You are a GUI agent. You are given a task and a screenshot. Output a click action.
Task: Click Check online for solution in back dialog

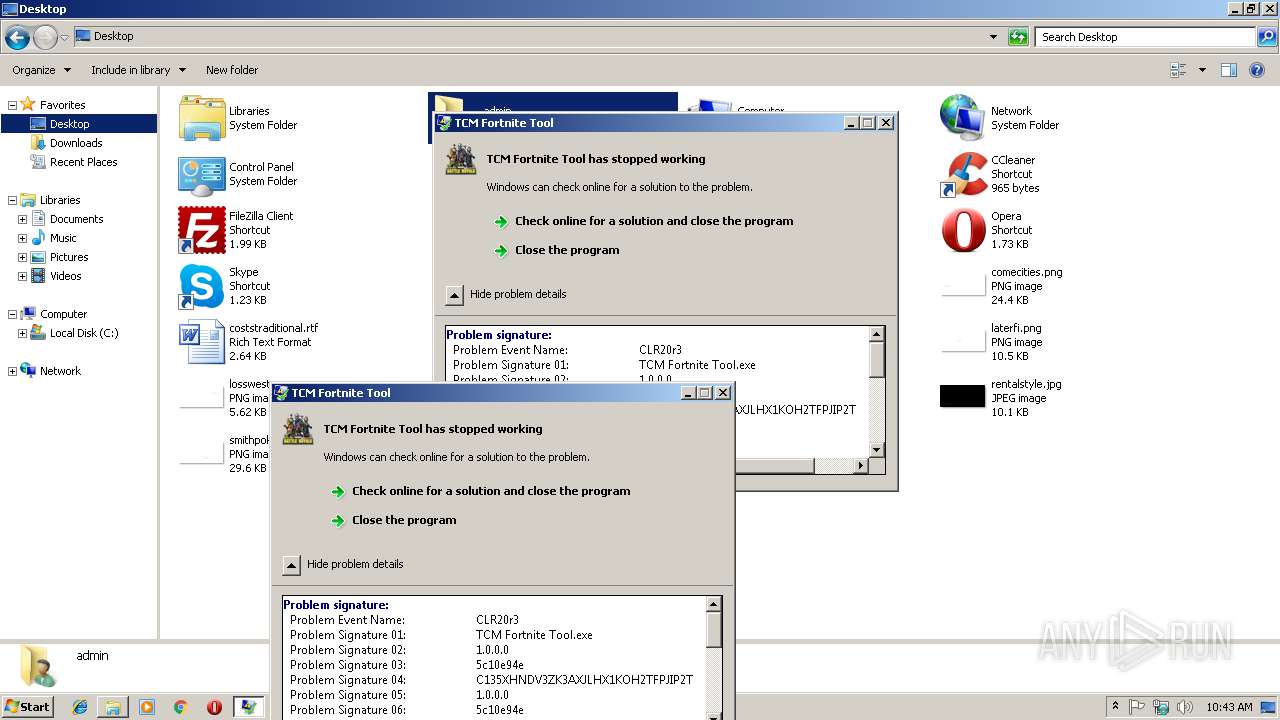[x=654, y=221]
